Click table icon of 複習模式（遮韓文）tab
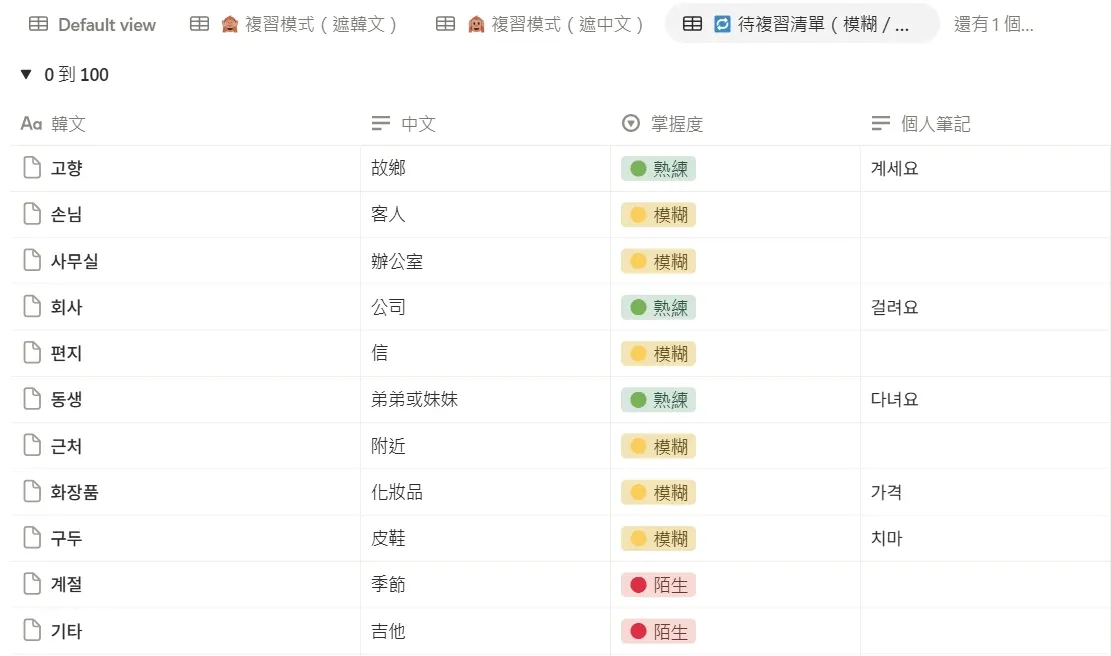This screenshot has height=656, width=1111. [x=199, y=24]
